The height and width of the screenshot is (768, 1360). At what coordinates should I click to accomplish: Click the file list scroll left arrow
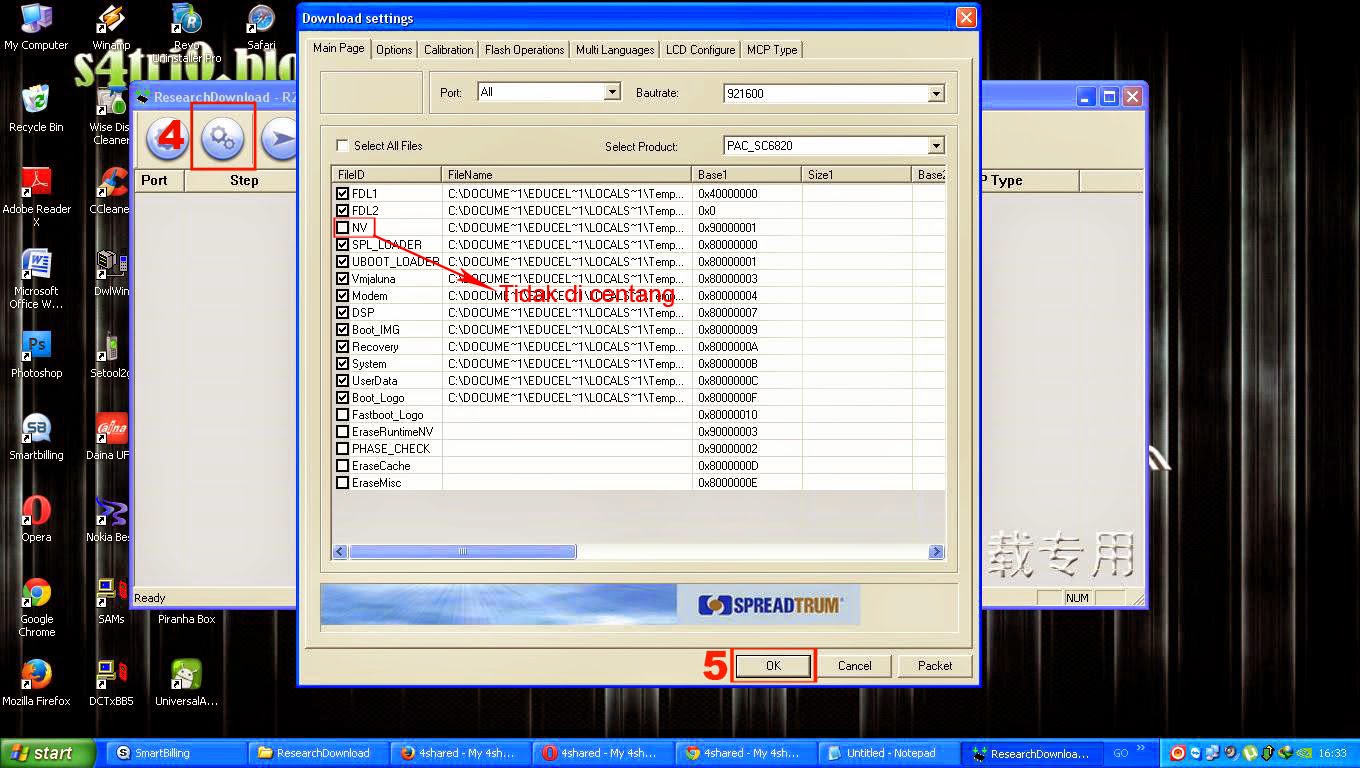340,551
